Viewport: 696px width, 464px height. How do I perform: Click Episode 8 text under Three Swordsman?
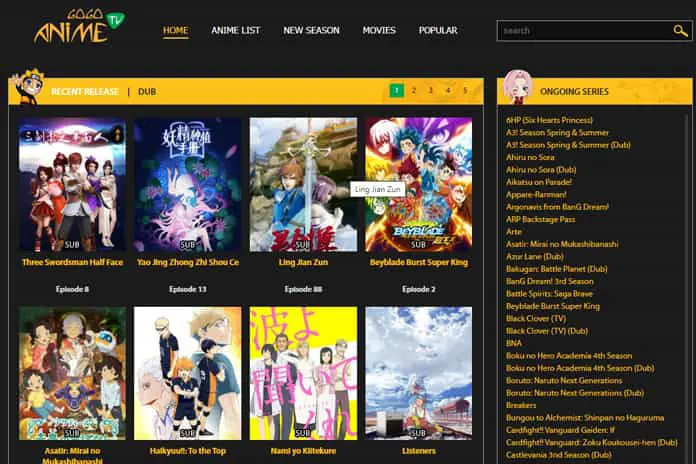point(72,290)
